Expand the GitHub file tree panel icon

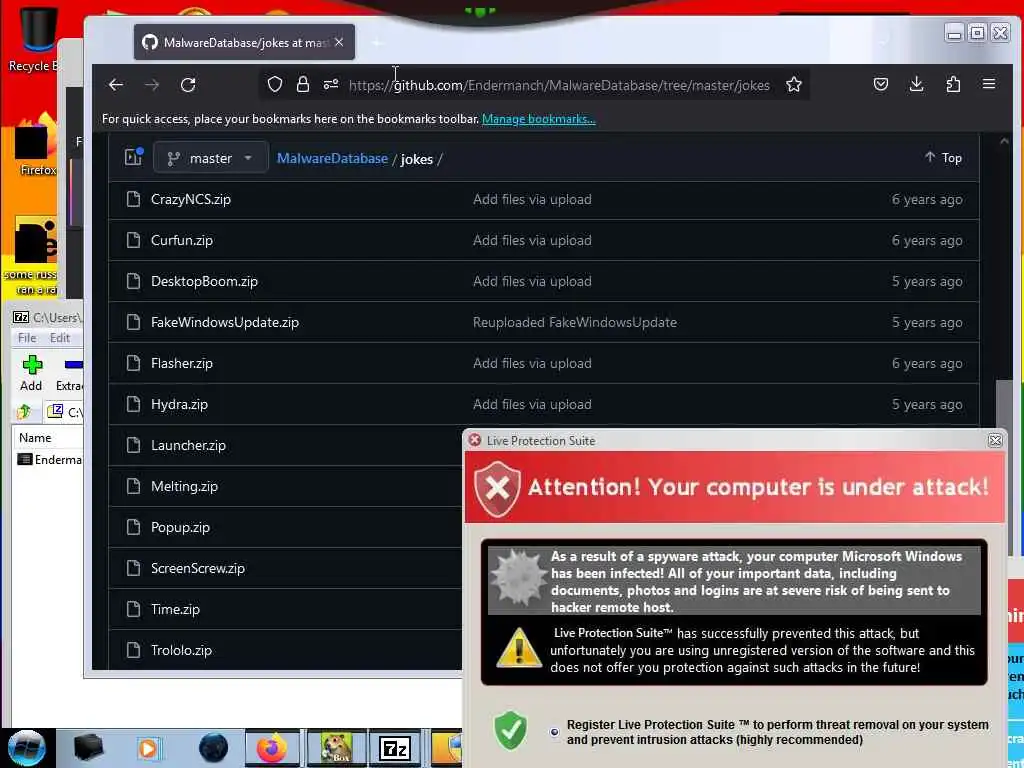point(134,157)
